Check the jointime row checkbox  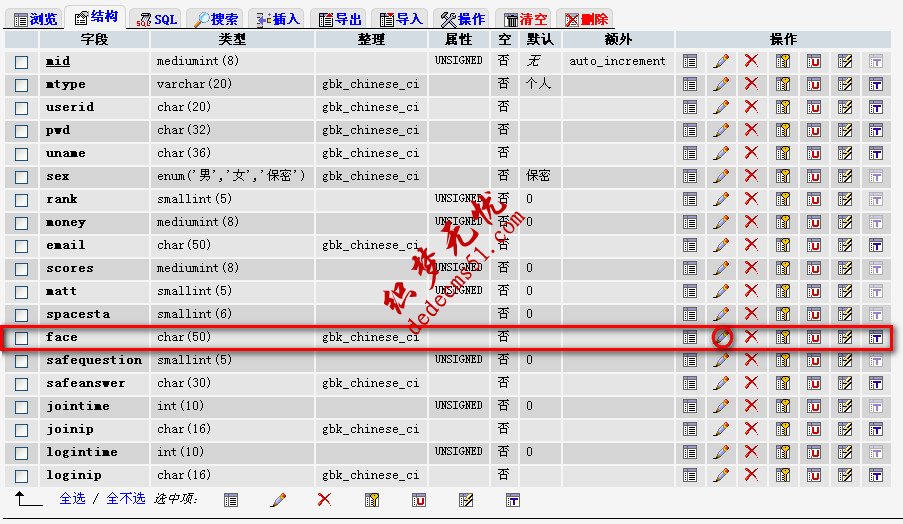coord(21,407)
